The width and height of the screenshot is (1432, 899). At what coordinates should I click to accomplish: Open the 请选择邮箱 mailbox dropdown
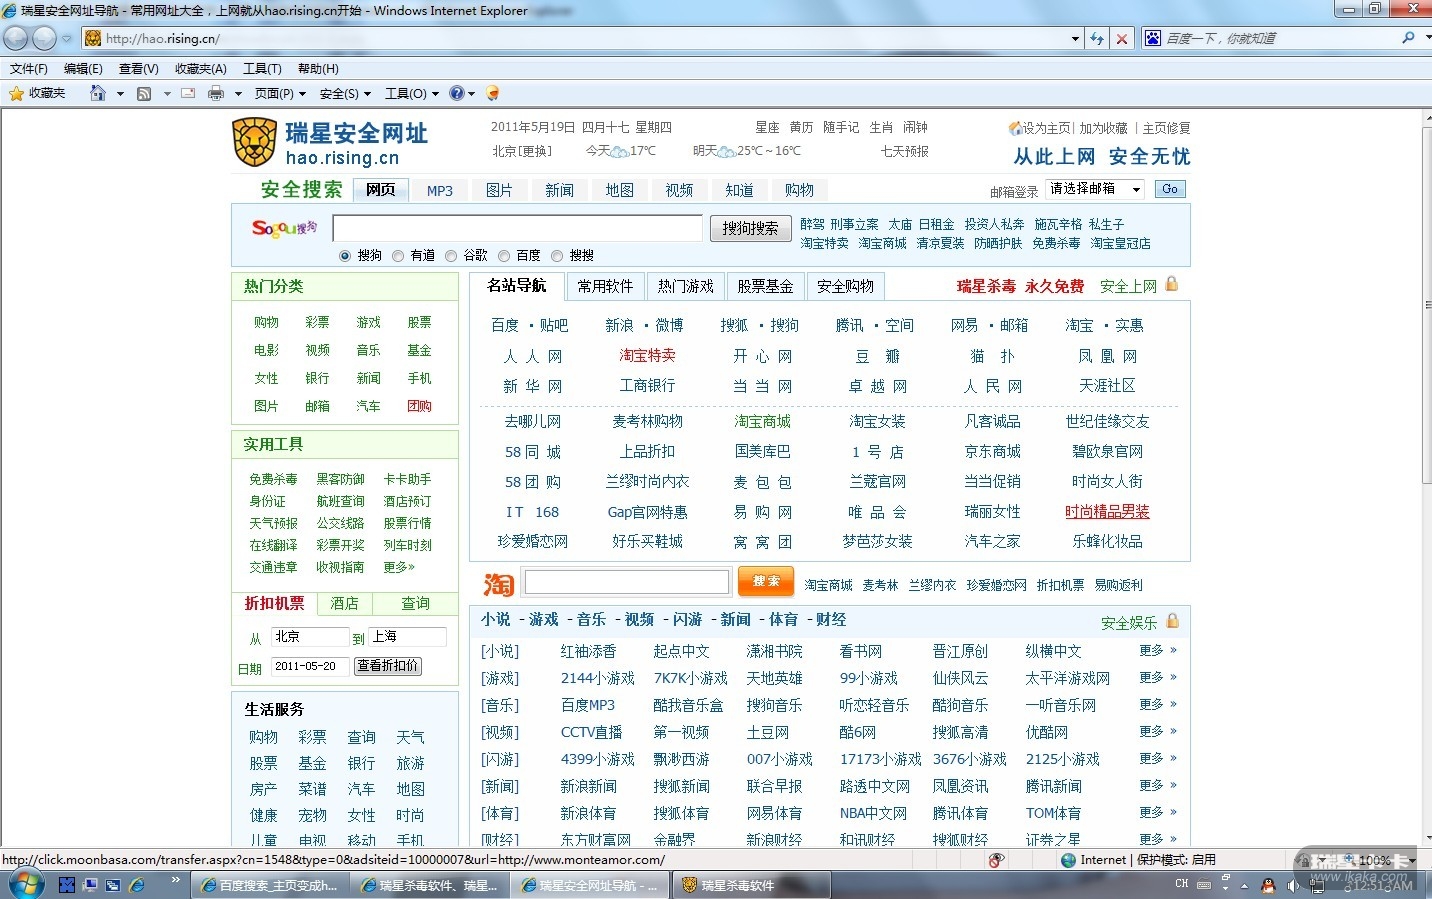[x=1095, y=189]
